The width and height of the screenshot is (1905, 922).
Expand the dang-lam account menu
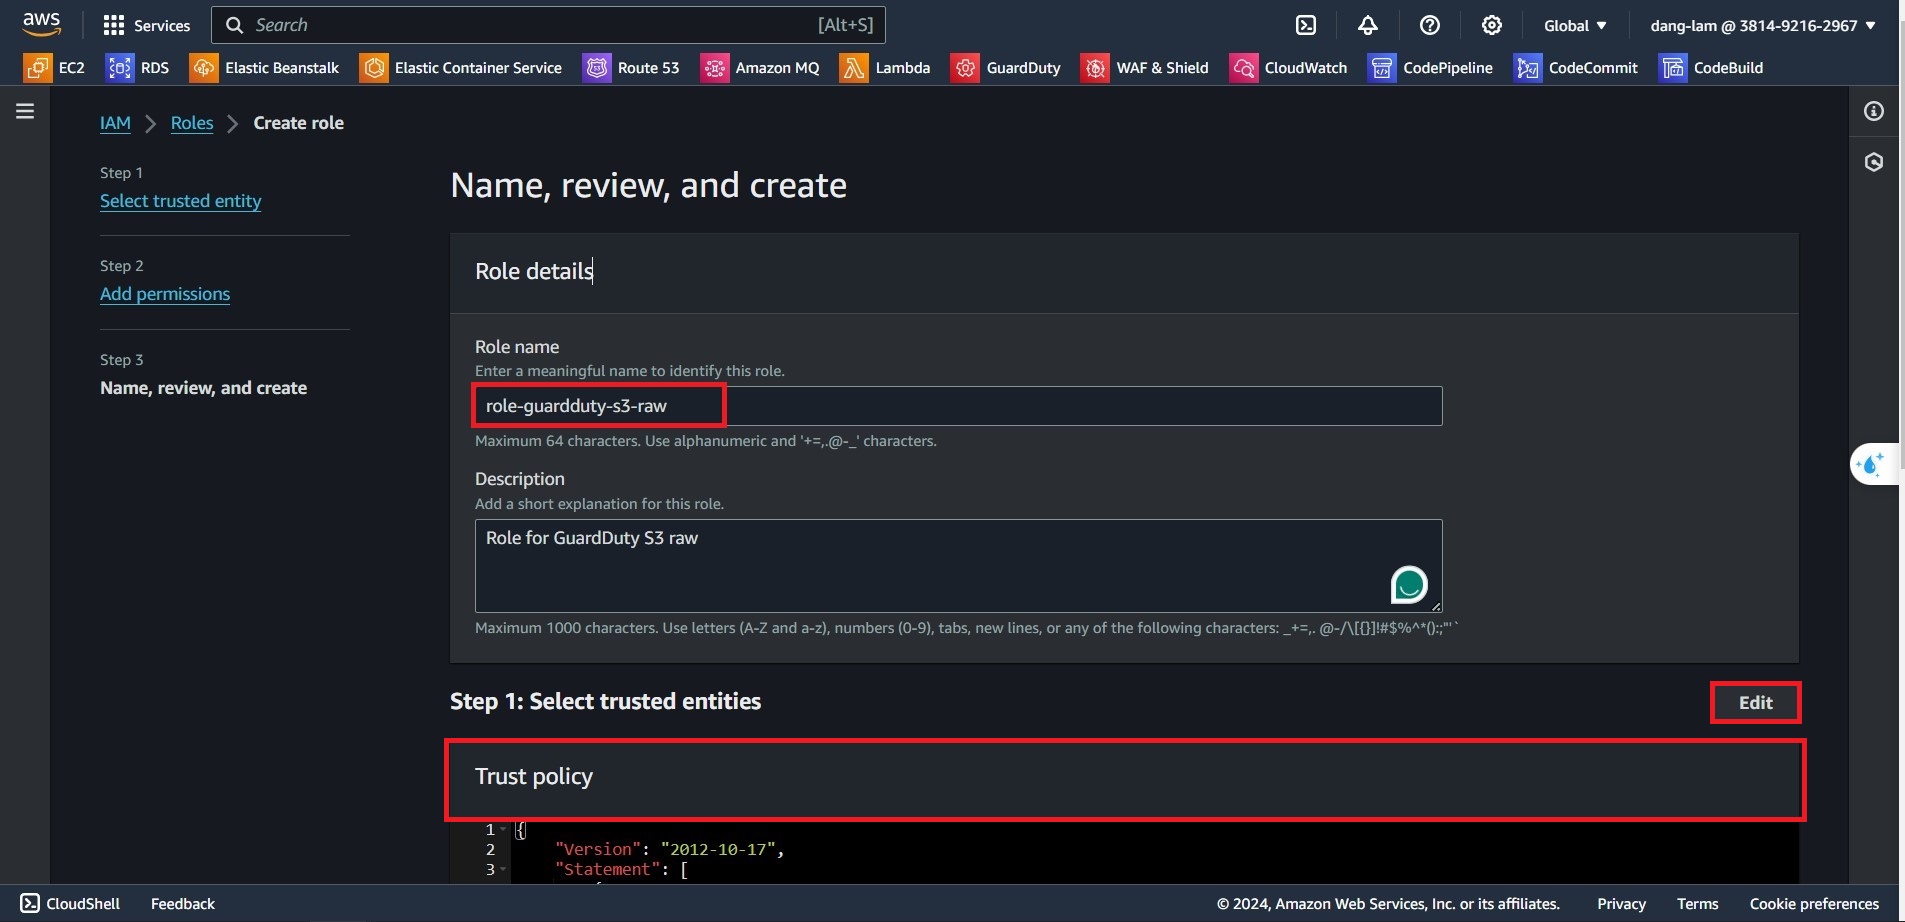pos(1762,25)
